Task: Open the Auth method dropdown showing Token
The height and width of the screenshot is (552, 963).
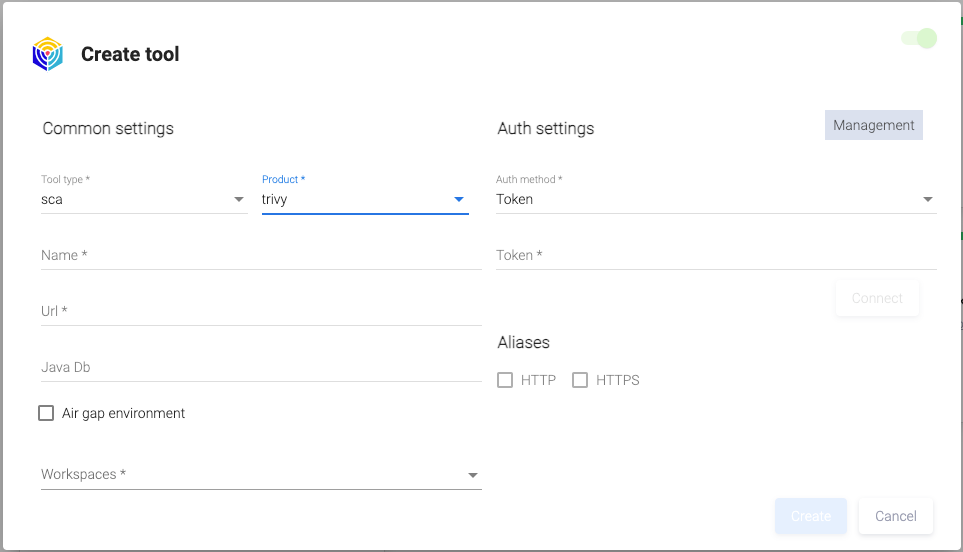Action: pos(715,199)
